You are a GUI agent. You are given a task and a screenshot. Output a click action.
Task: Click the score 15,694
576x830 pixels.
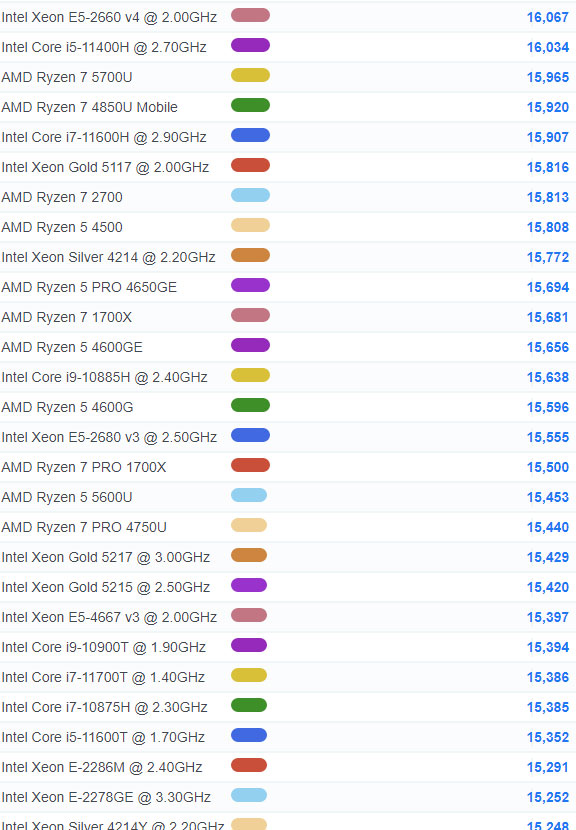(x=548, y=287)
